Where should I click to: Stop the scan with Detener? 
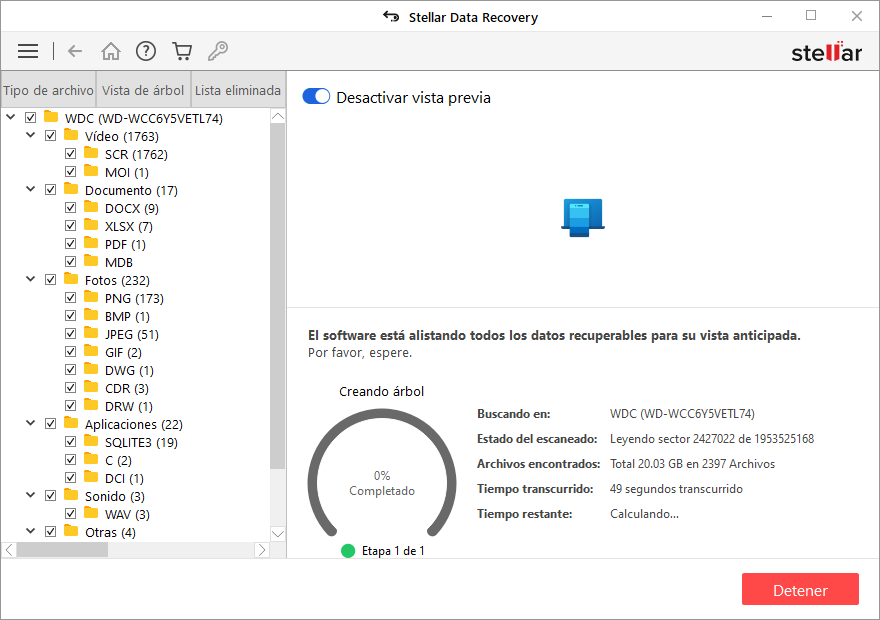800,590
